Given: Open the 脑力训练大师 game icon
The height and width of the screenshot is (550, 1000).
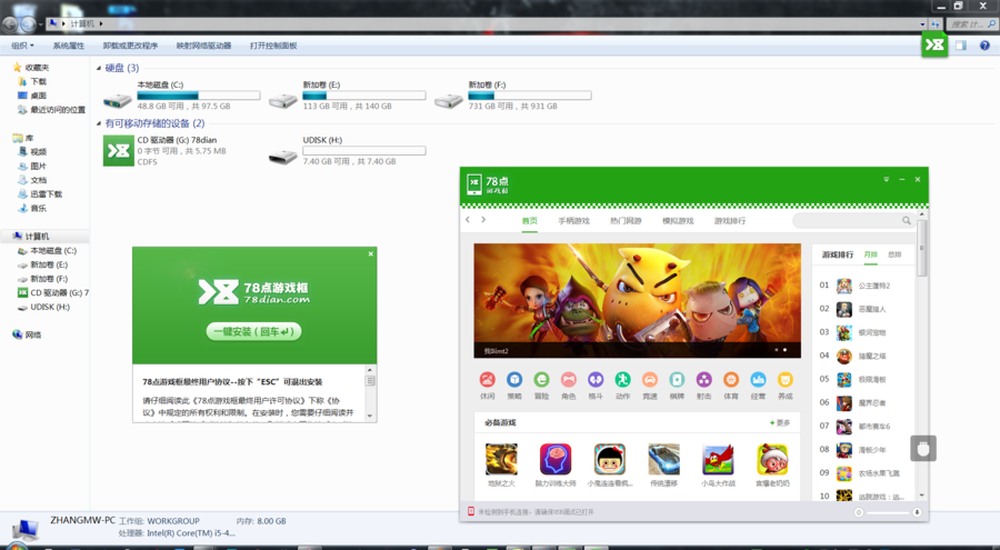Looking at the screenshot, I should pos(555,459).
